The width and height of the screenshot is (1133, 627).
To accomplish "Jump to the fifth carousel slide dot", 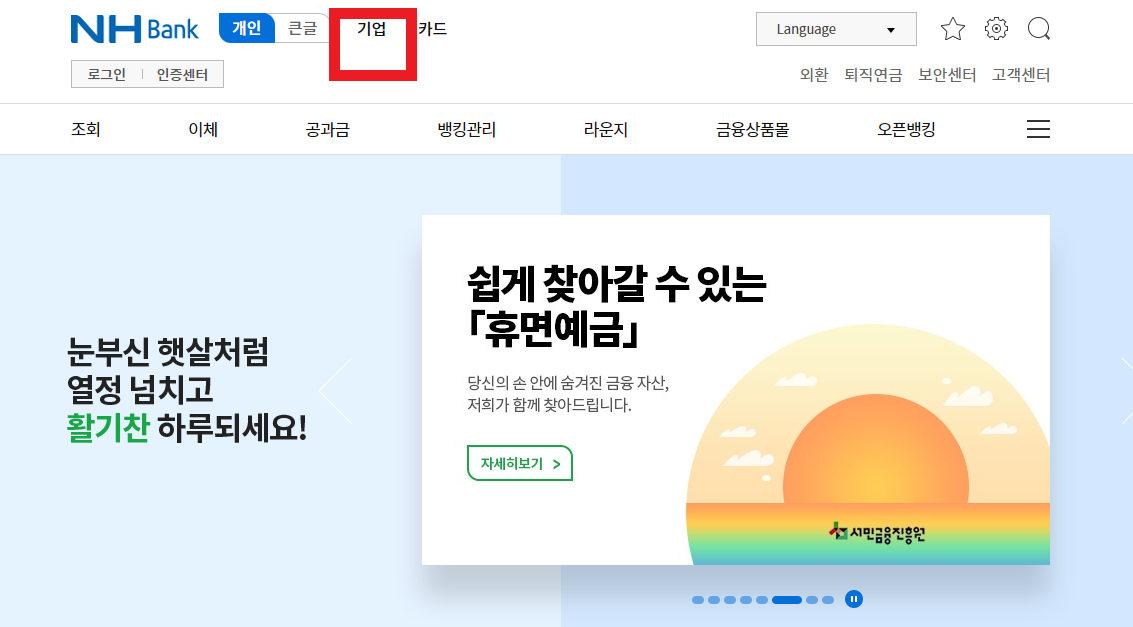I will click(762, 599).
